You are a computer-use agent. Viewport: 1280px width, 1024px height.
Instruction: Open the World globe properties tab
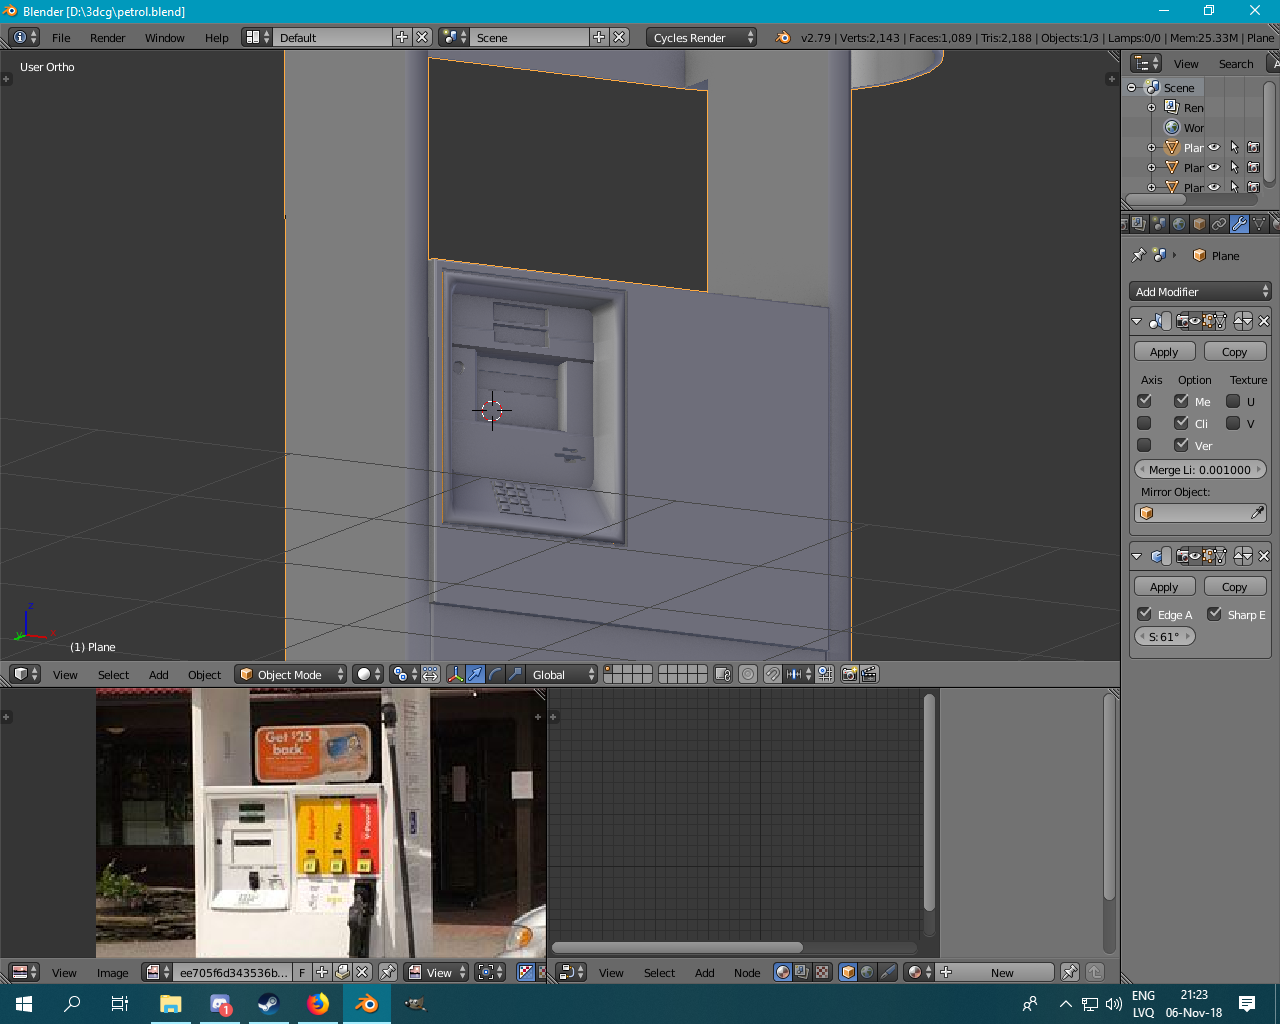1179,224
